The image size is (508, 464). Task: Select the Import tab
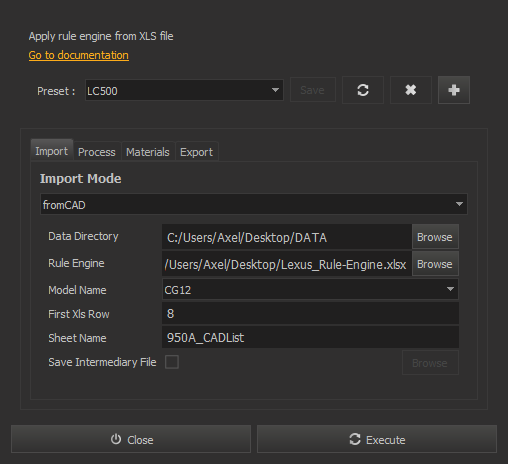tap(52, 151)
